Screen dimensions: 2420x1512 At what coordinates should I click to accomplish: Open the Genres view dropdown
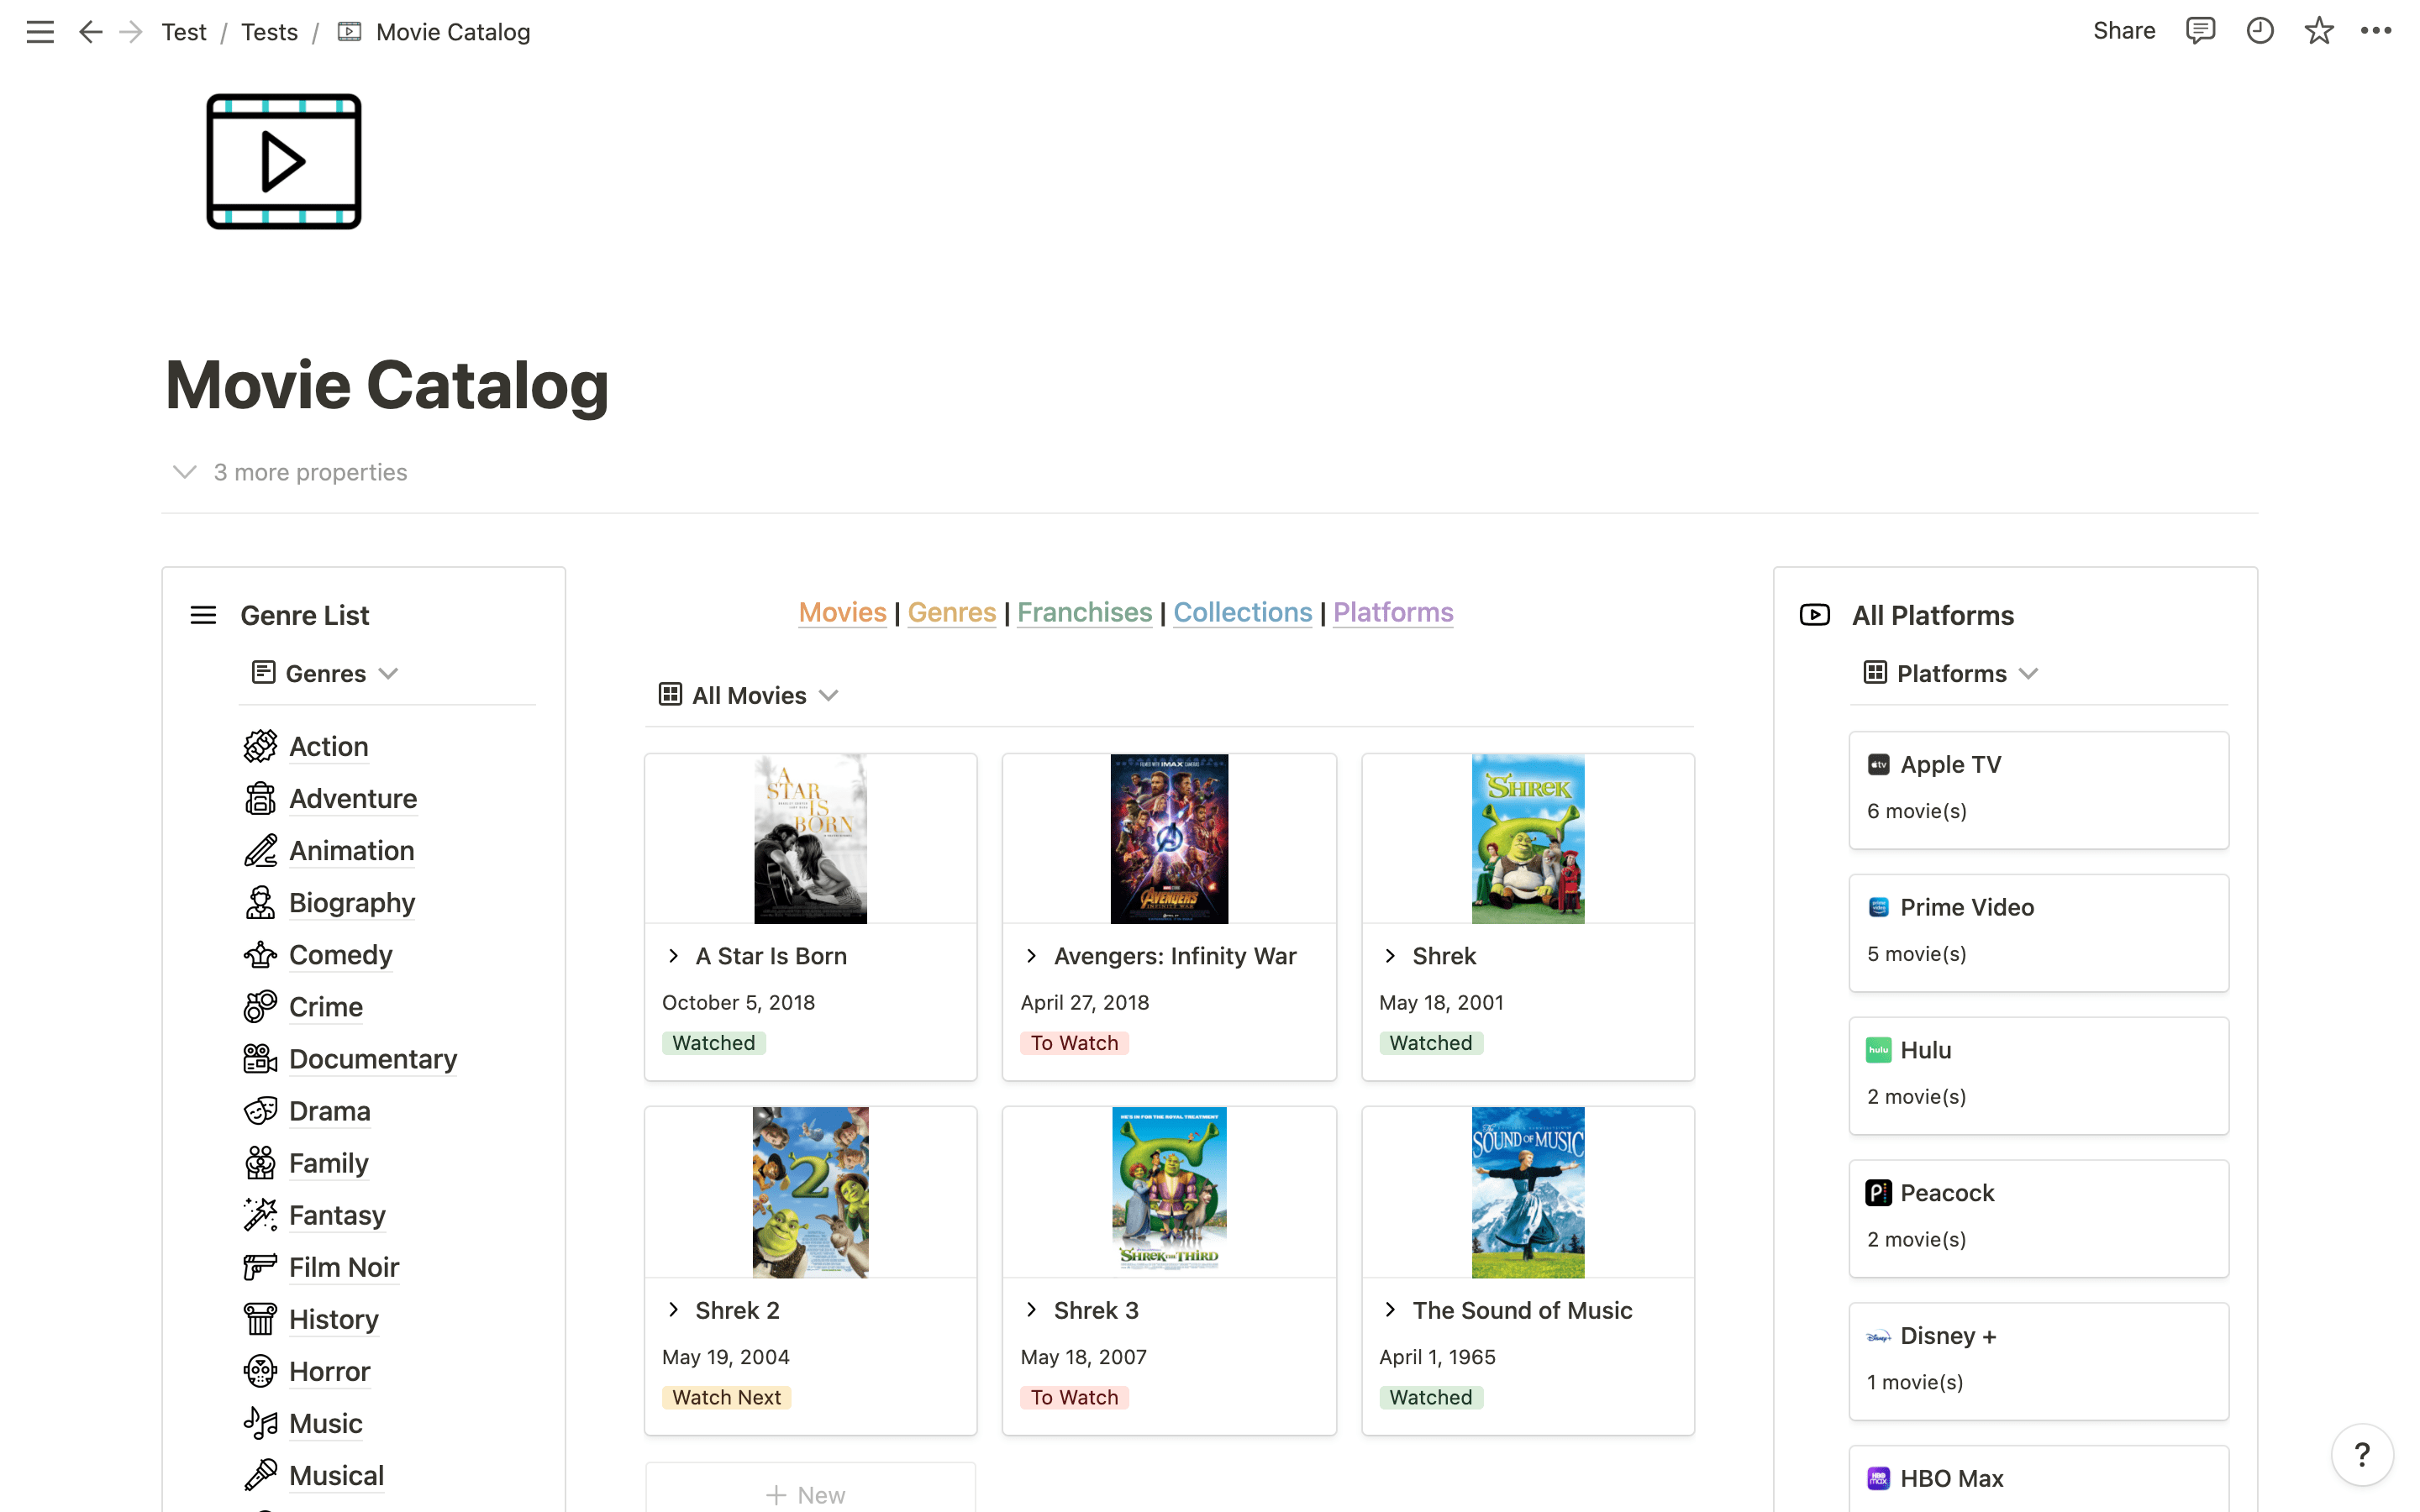click(x=326, y=673)
